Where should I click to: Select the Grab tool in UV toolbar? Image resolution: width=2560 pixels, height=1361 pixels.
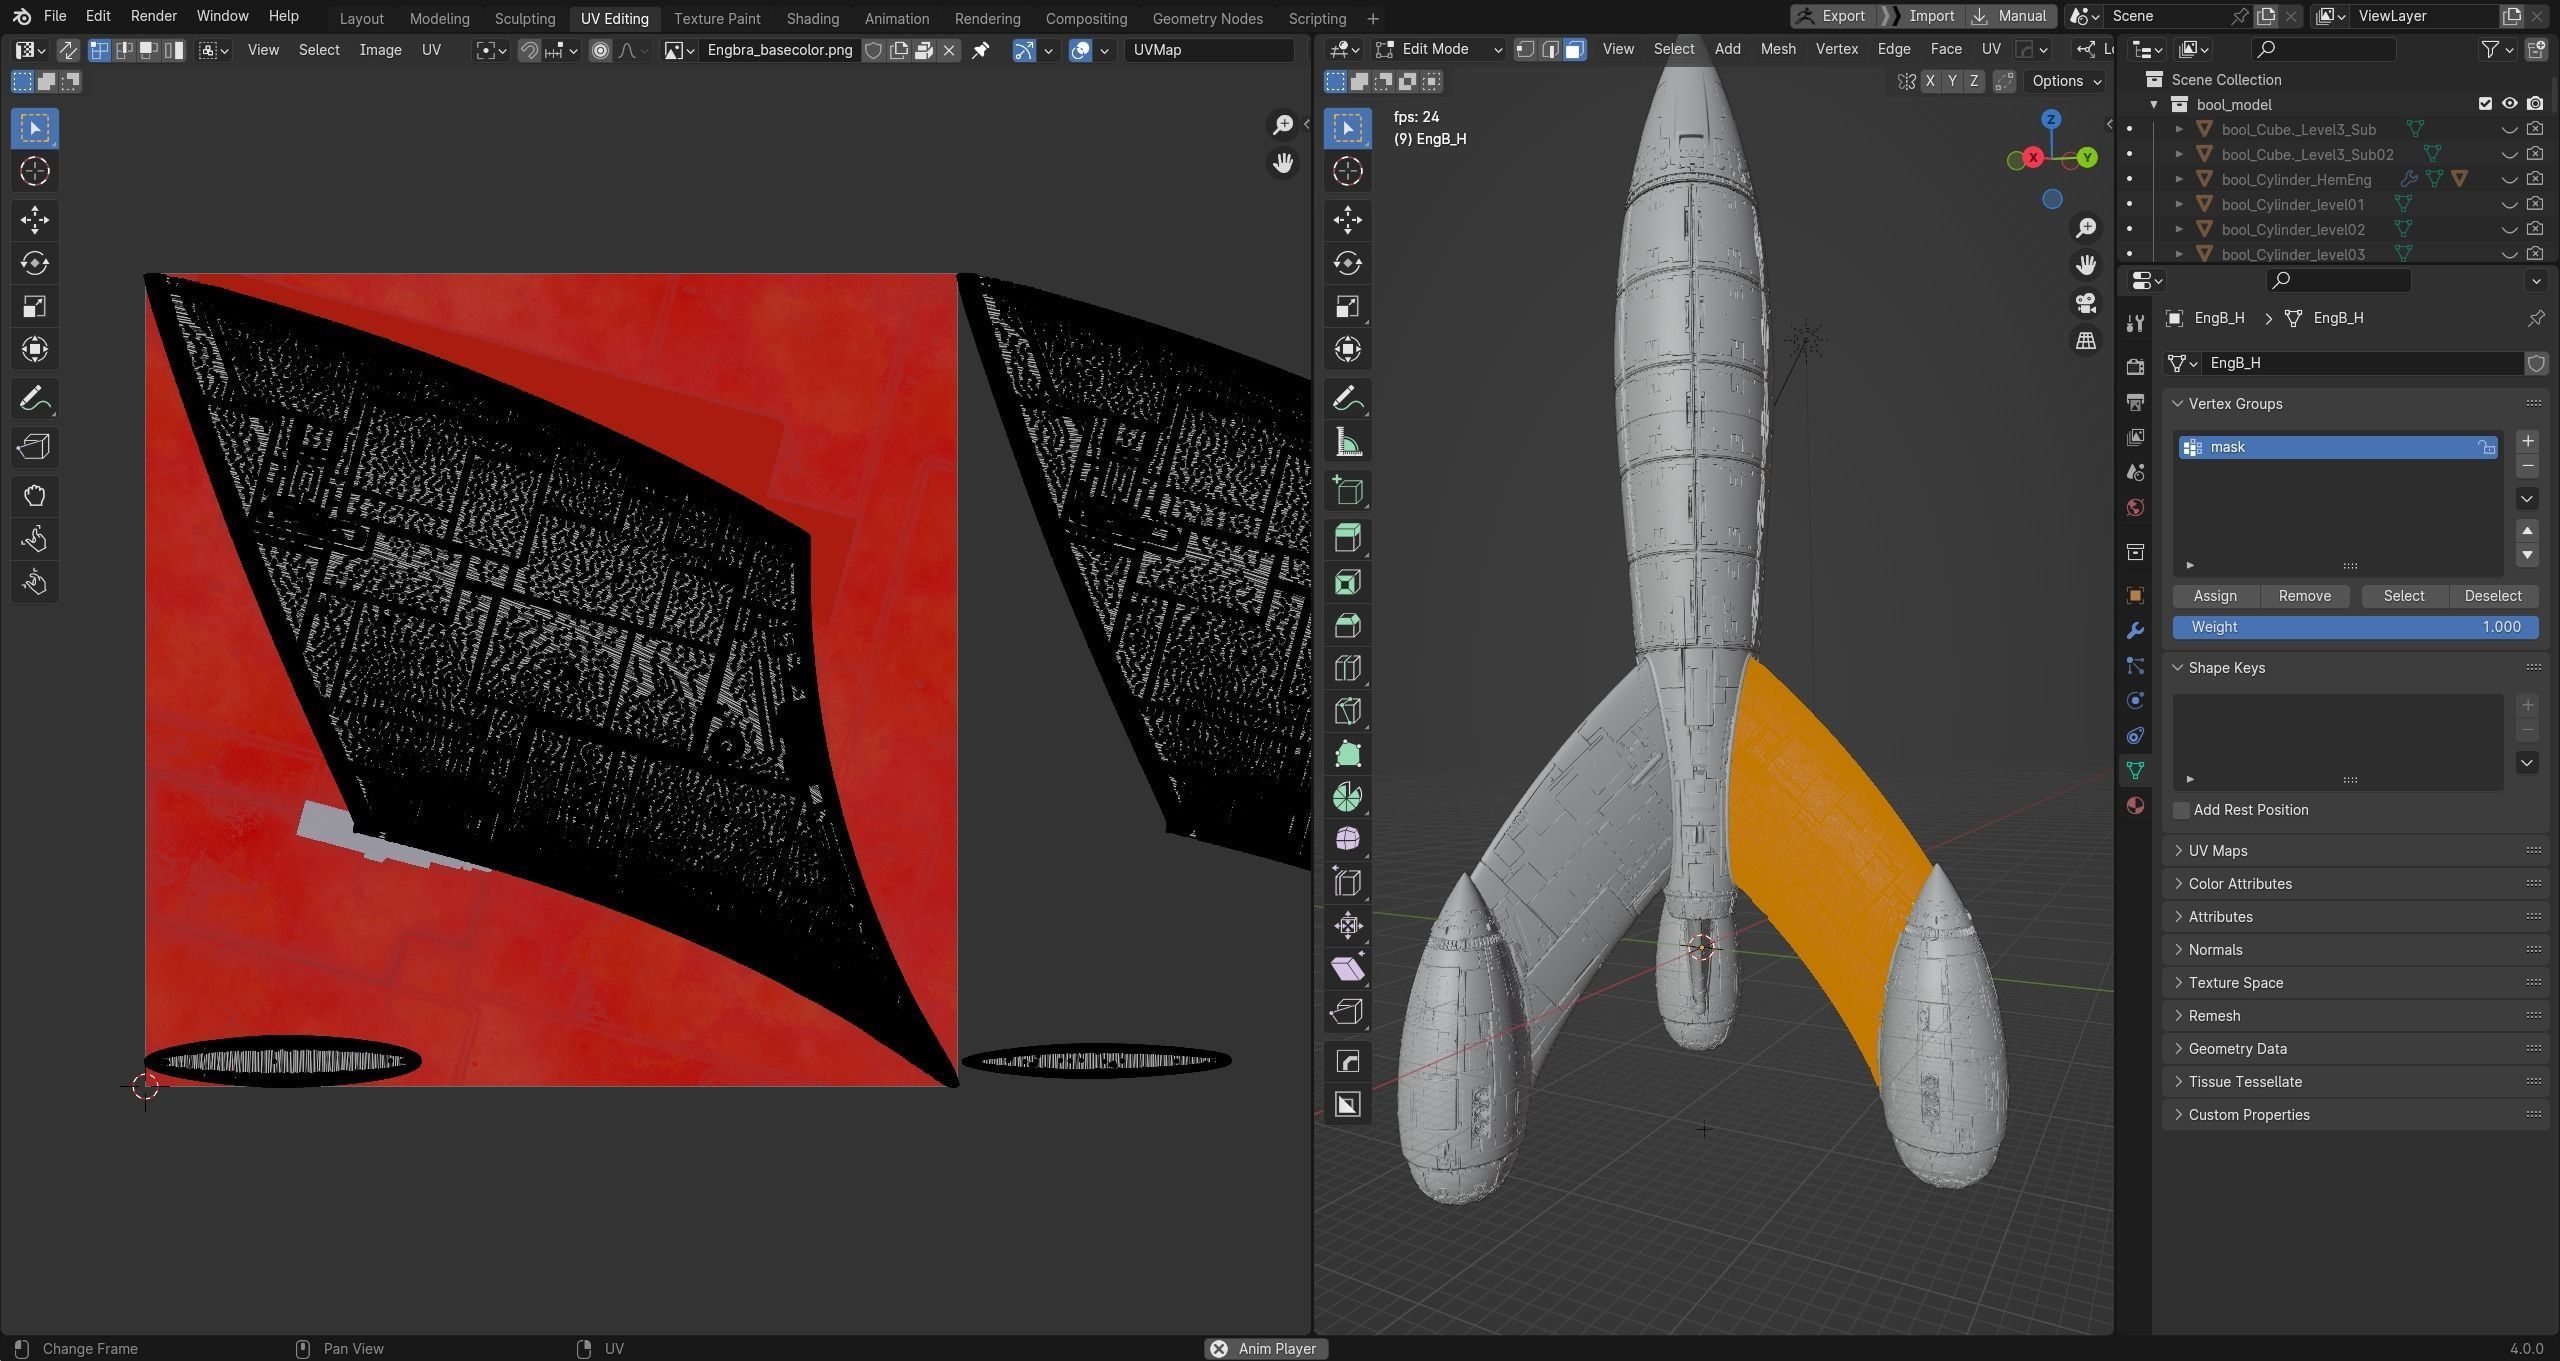pyautogui.click(x=35, y=496)
